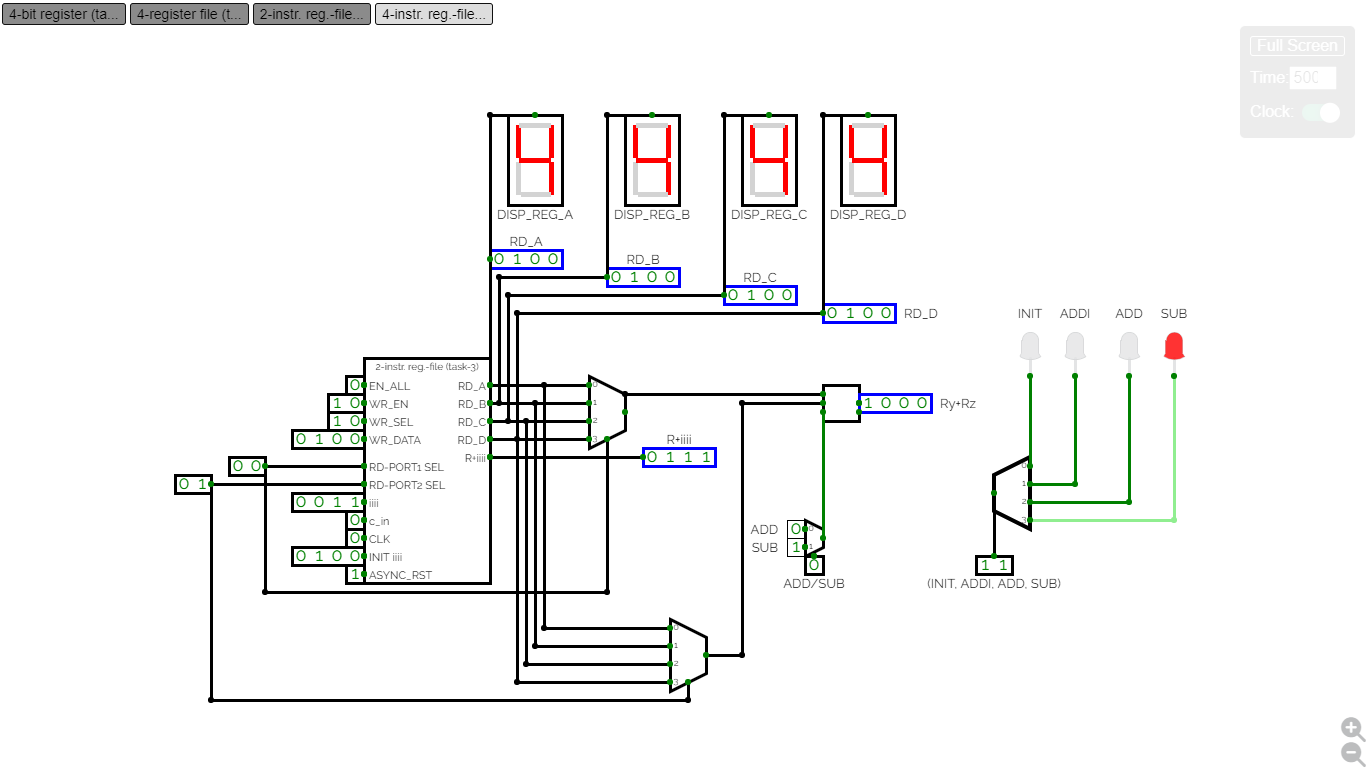The image size is (1366, 768).
Task: Click the INIT LED indicator
Action: click(x=1030, y=347)
